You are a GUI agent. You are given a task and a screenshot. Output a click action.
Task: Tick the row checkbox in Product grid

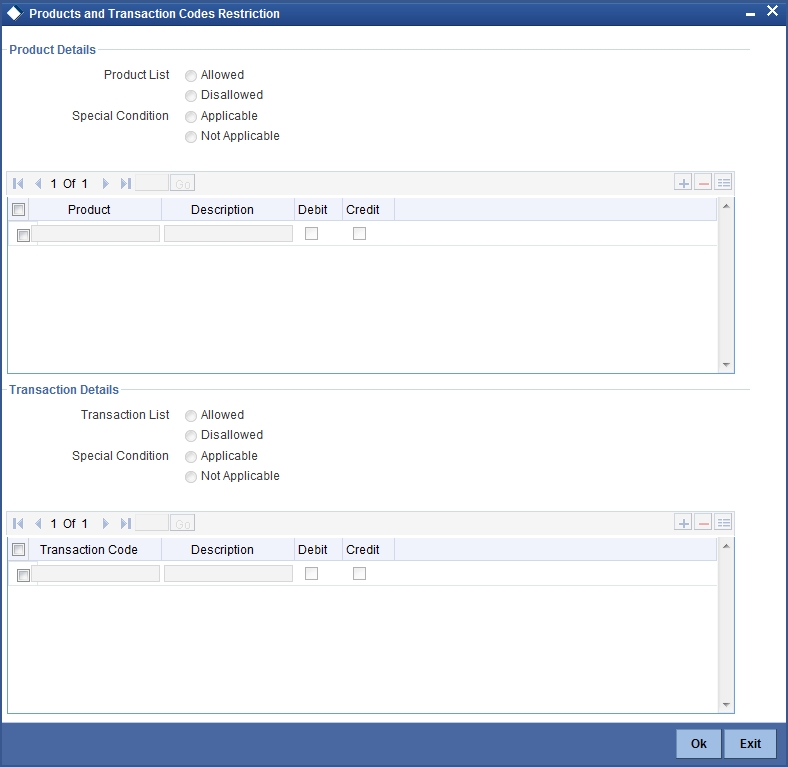(23, 235)
